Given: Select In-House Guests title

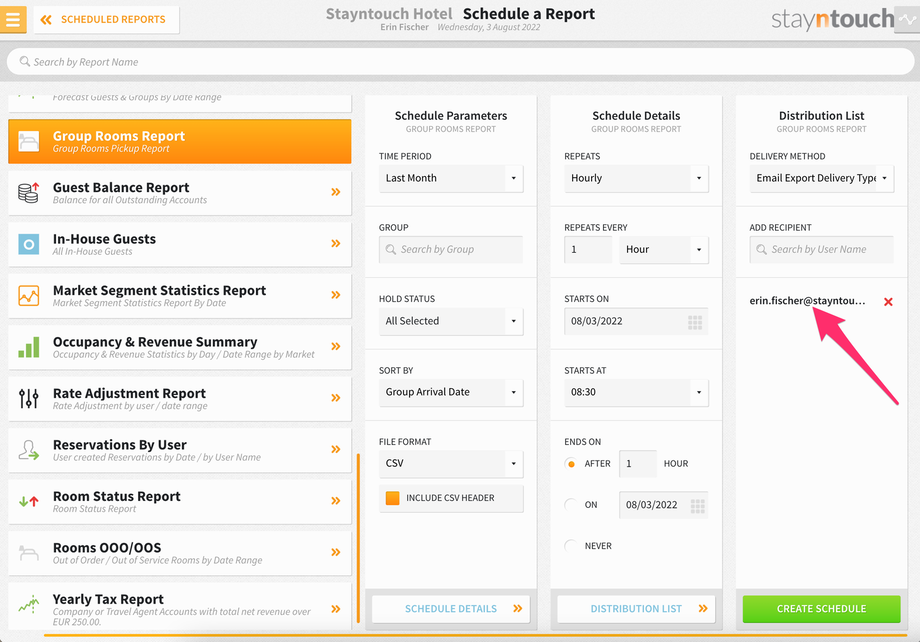Looking at the screenshot, I should coord(104,239).
